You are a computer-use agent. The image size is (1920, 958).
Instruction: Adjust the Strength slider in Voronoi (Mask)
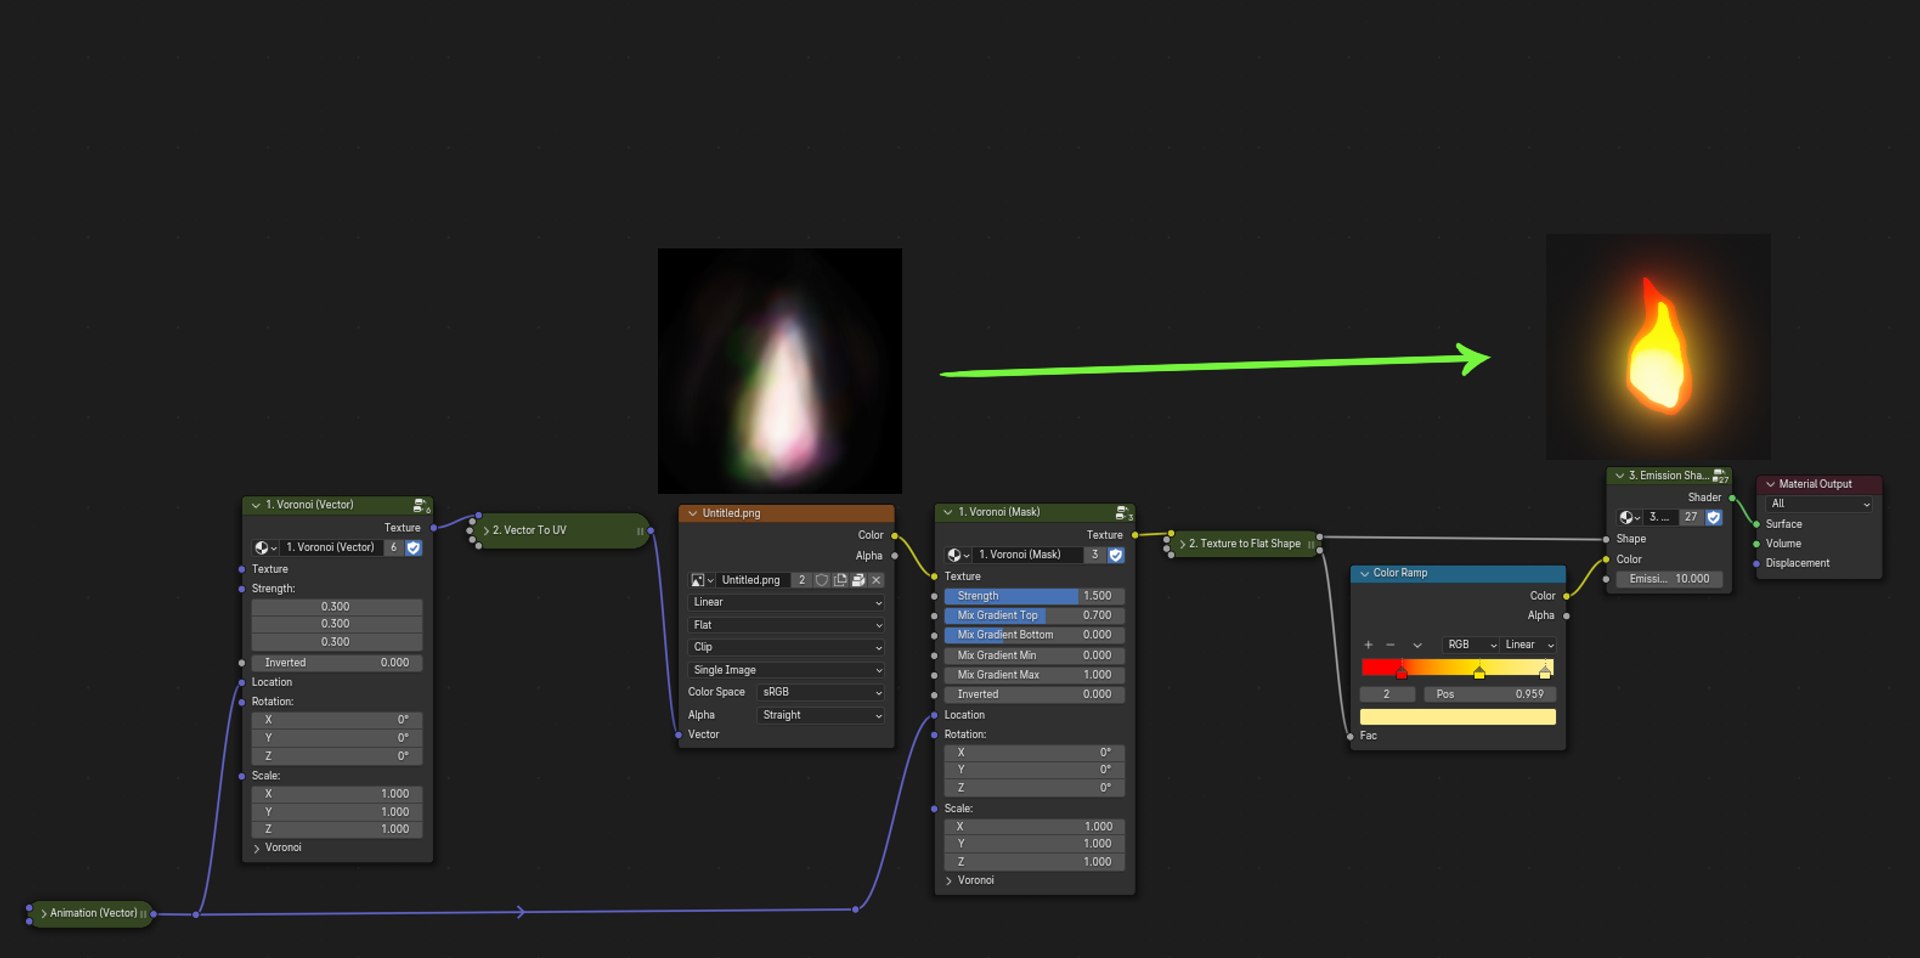[1035, 596]
